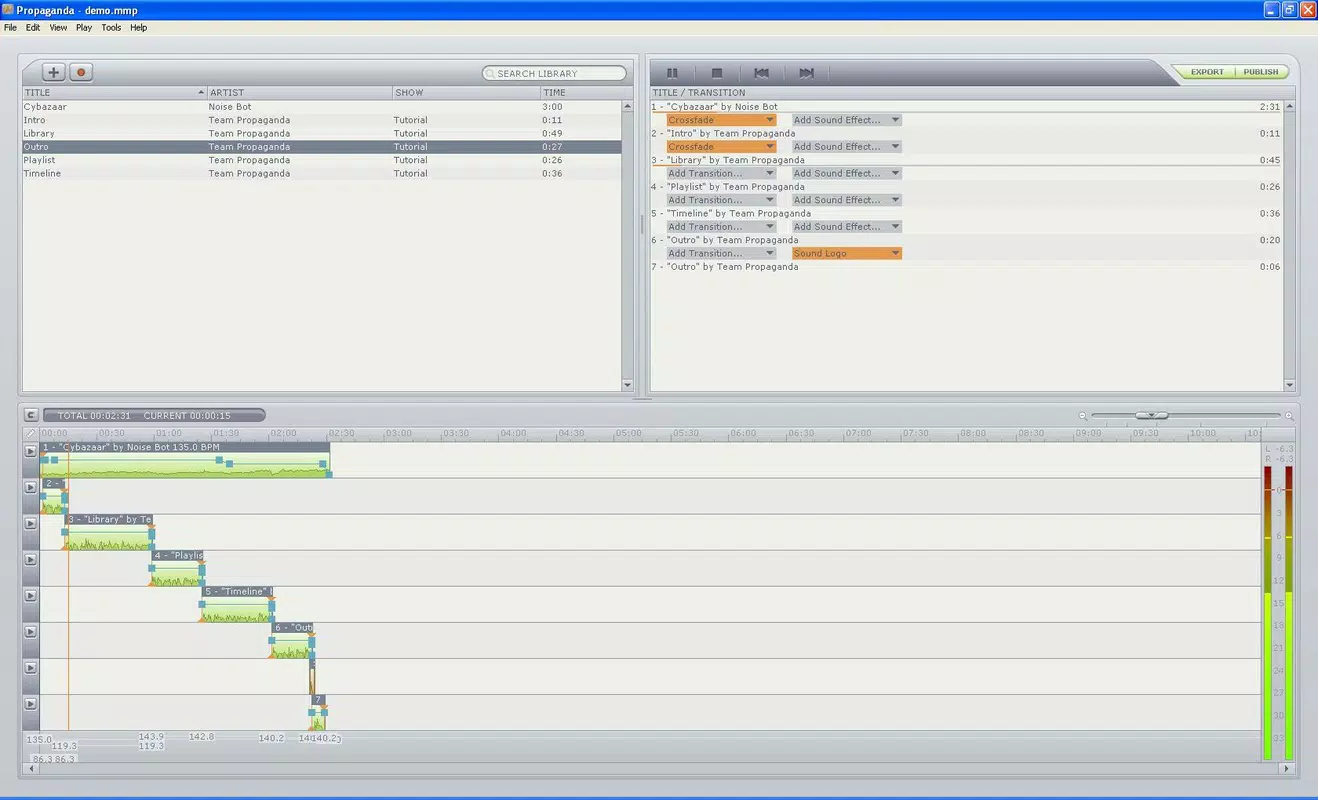
Task: Click the zoom in magnifier icon
Action: 1289,416
